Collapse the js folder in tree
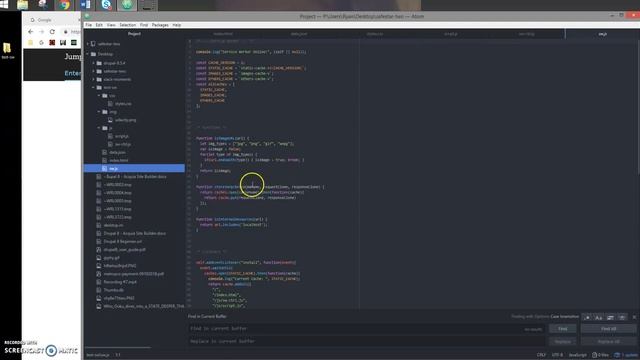The height and width of the screenshot is (360, 640). (99, 128)
